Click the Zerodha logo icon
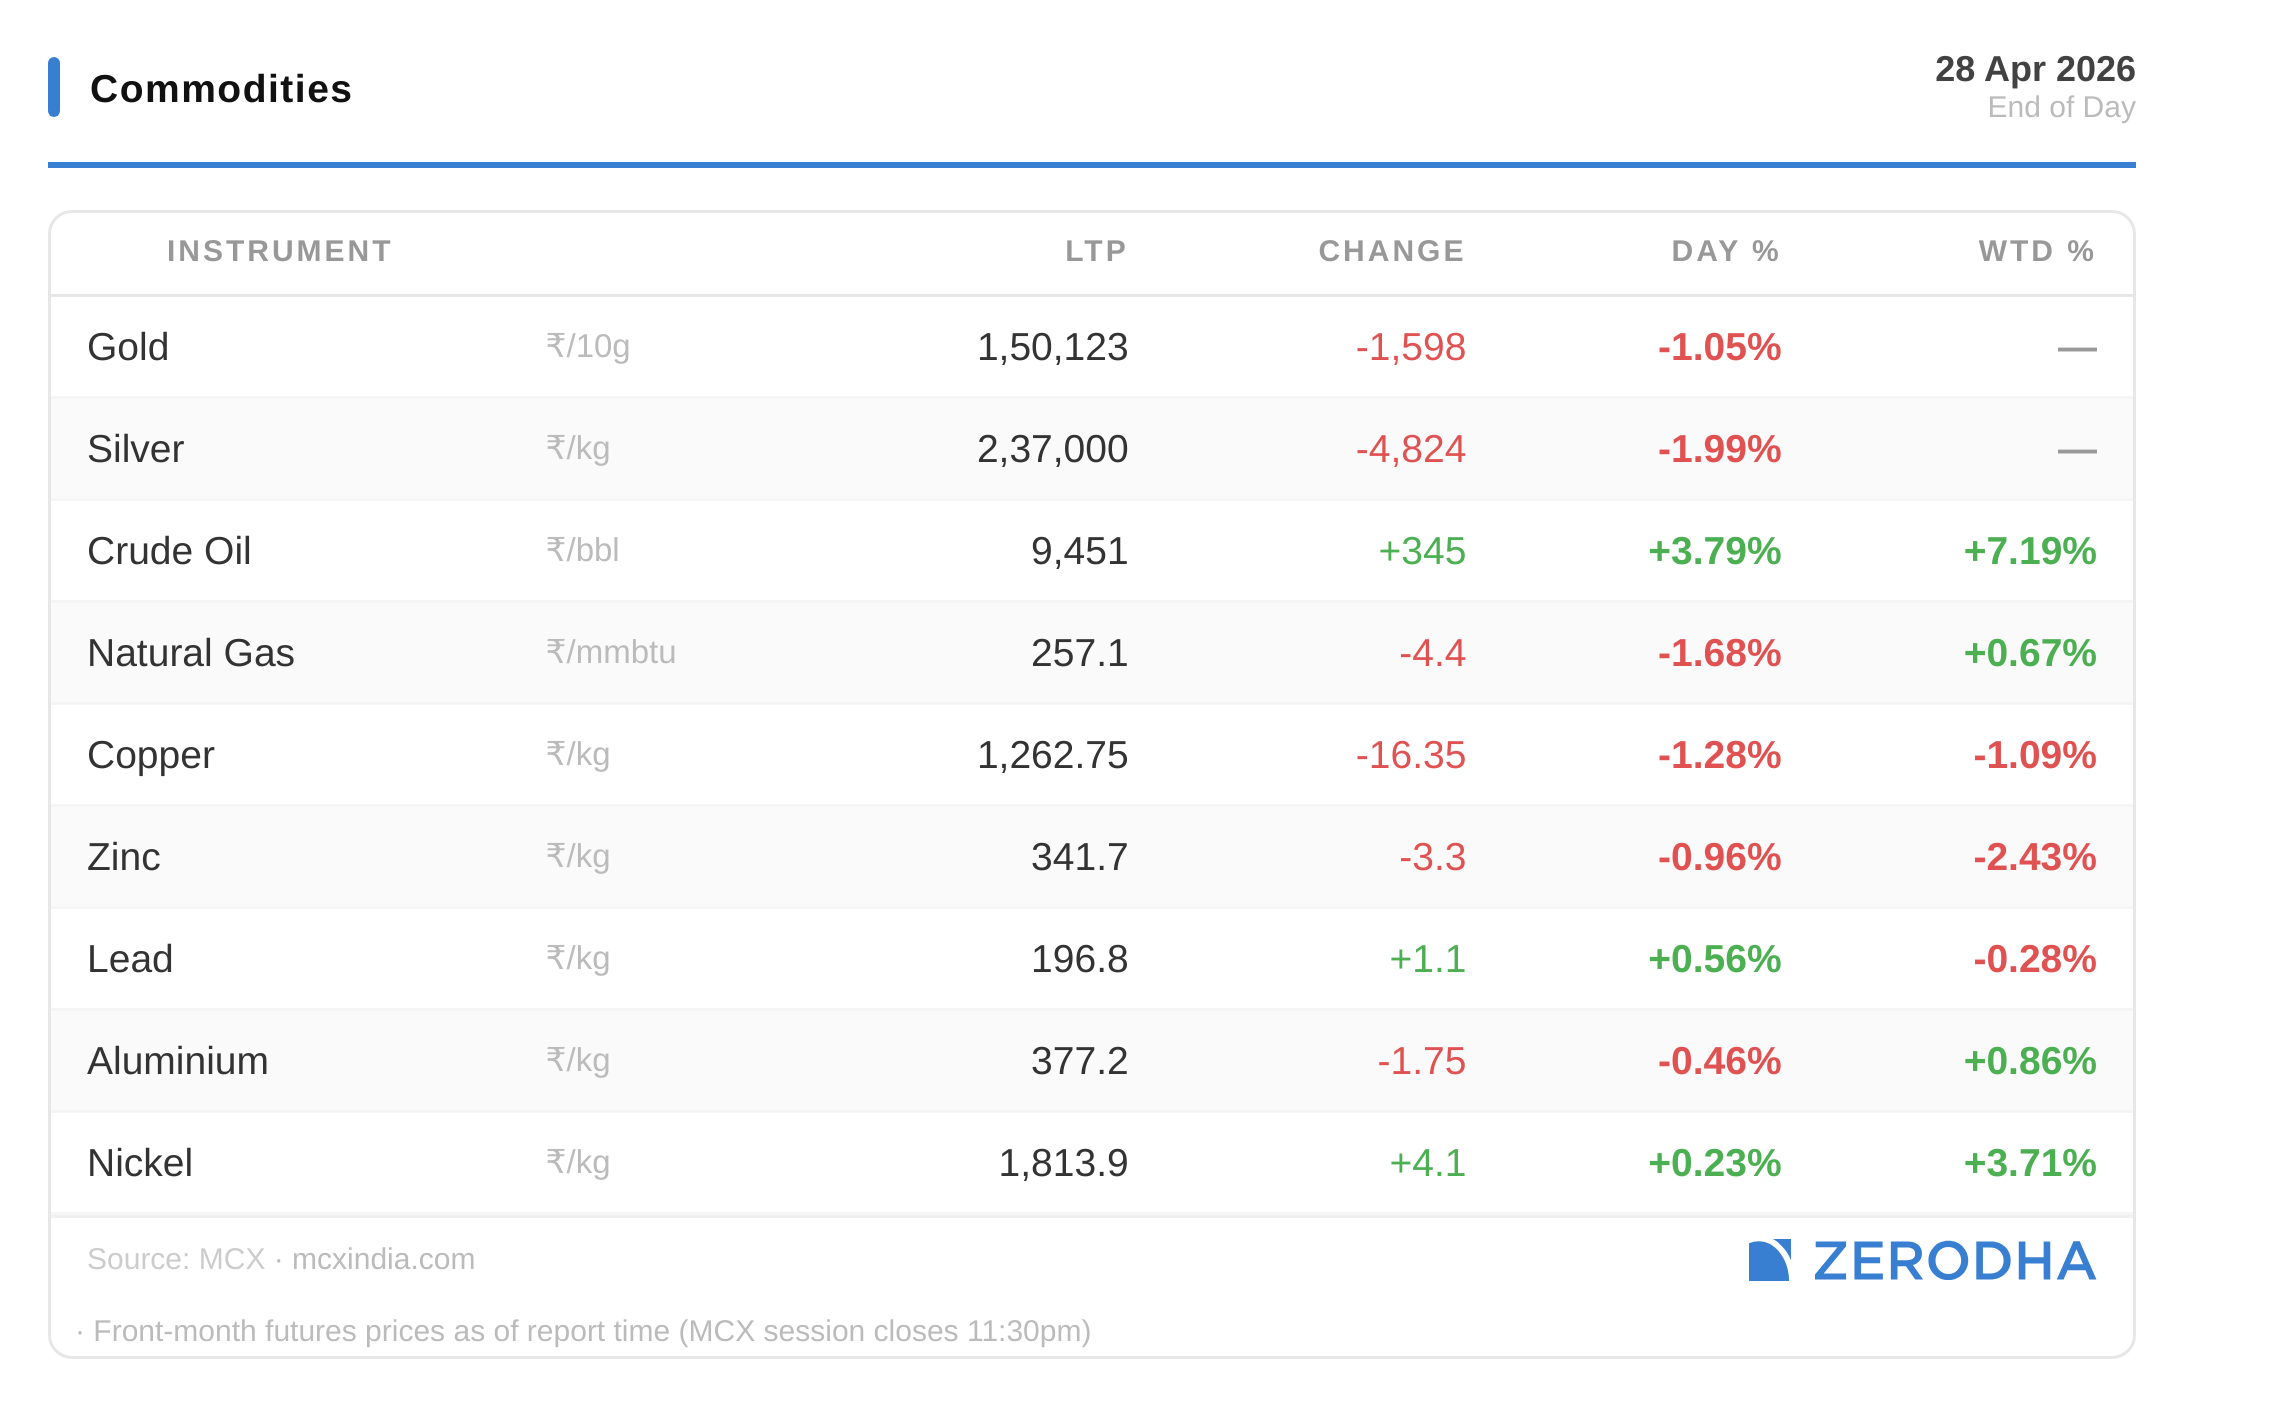The width and height of the screenshot is (2280, 1419). click(x=1768, y=1260)
